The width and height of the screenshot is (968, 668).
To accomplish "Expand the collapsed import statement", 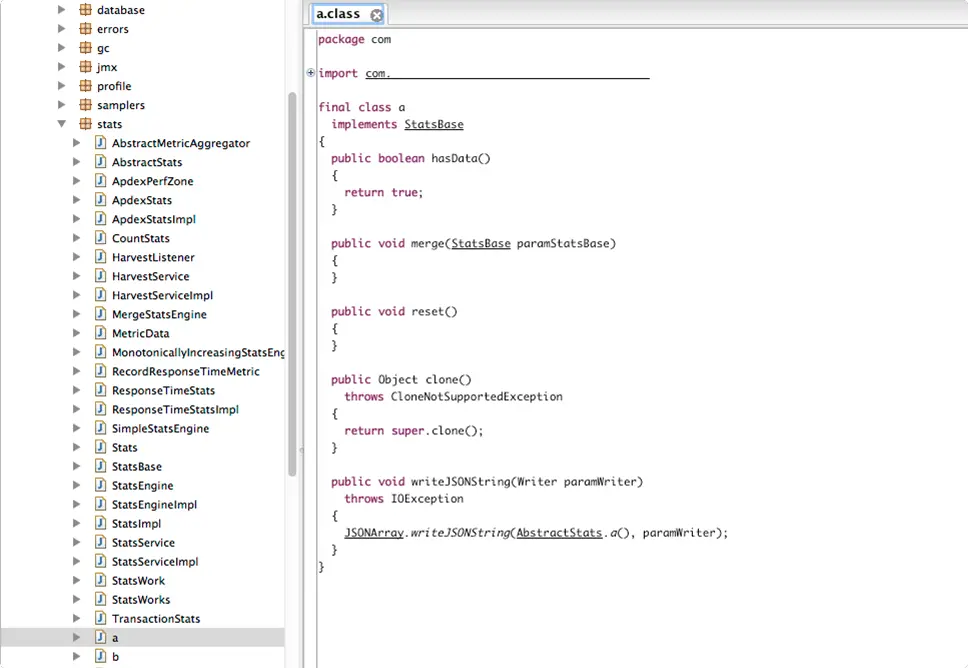I will 311,73.
